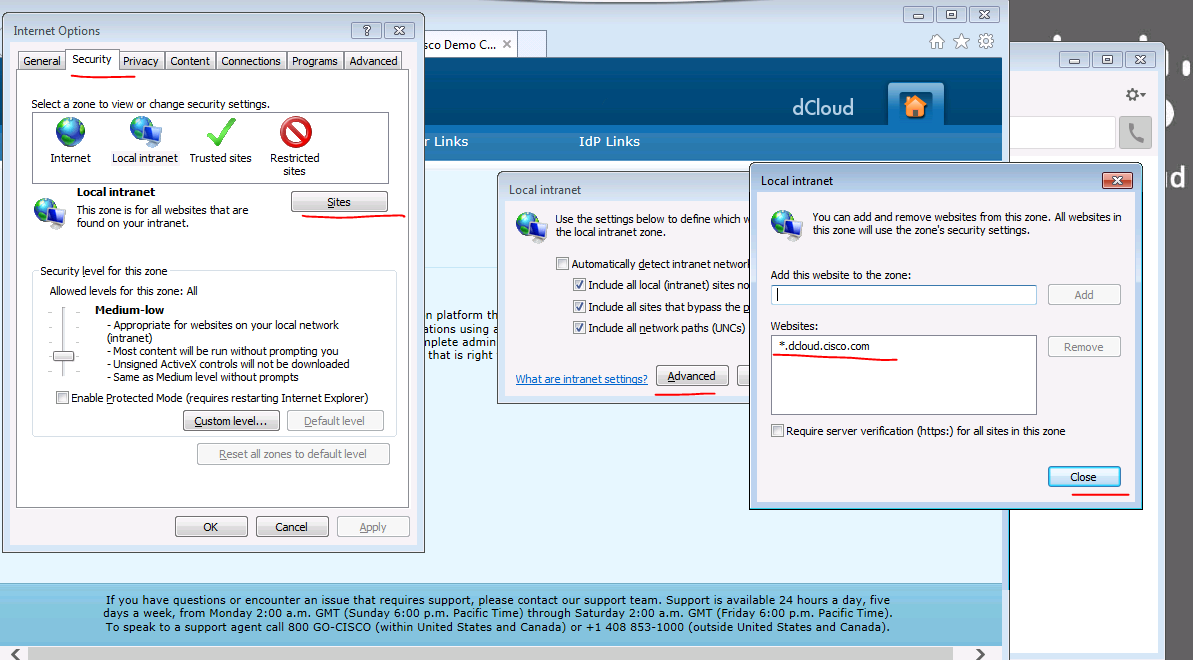1193x660 pixels.
Task: Open the browser Home icon in toolbar
Action: tap(937, 42)
